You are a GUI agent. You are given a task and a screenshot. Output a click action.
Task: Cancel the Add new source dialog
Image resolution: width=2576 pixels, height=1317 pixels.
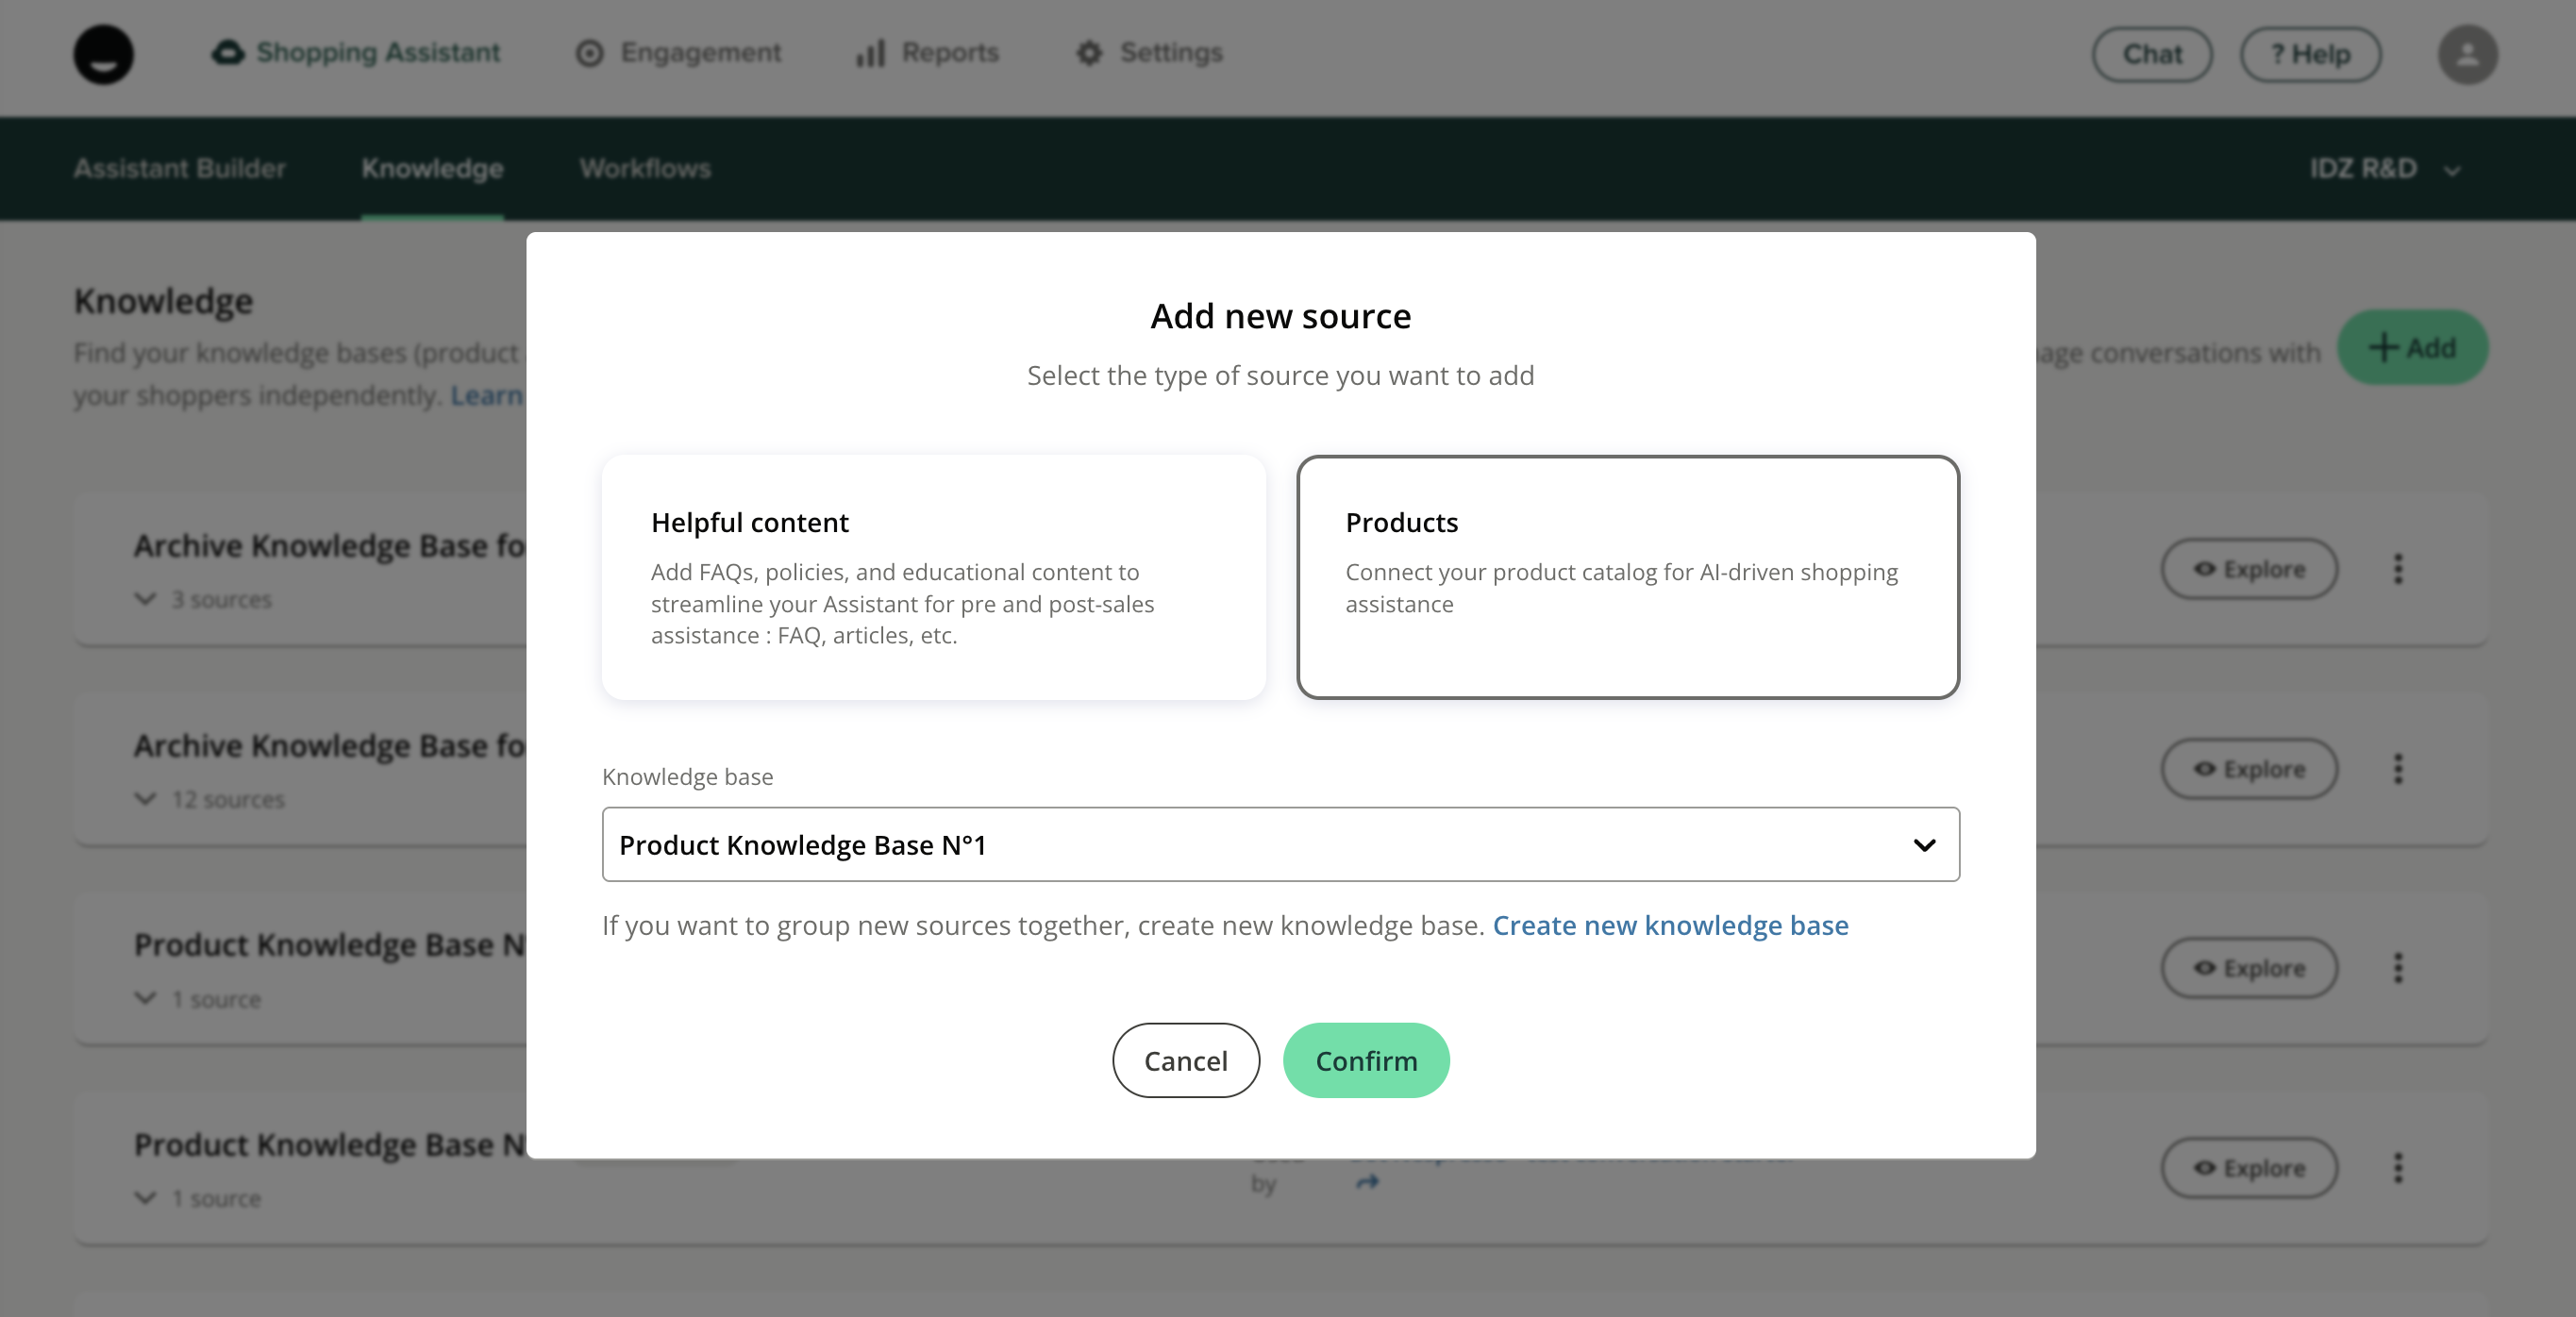[1185, 1061]
